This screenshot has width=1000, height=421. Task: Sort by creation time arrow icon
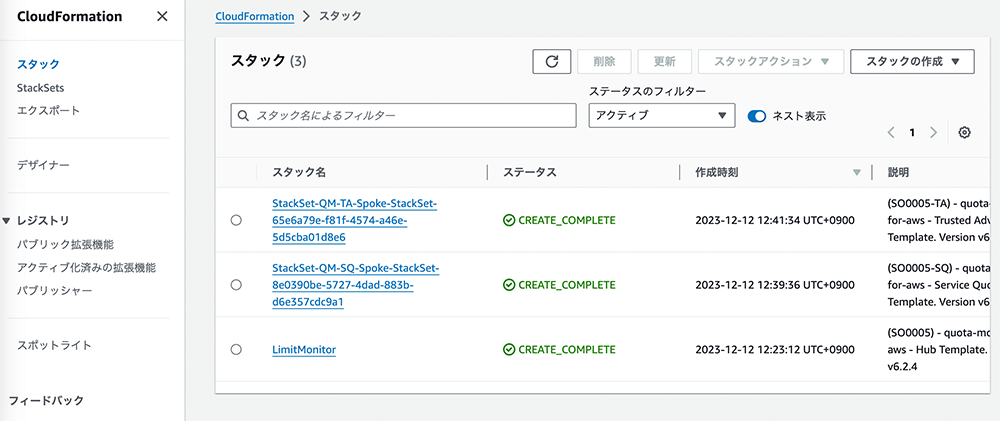coord(856,172)
